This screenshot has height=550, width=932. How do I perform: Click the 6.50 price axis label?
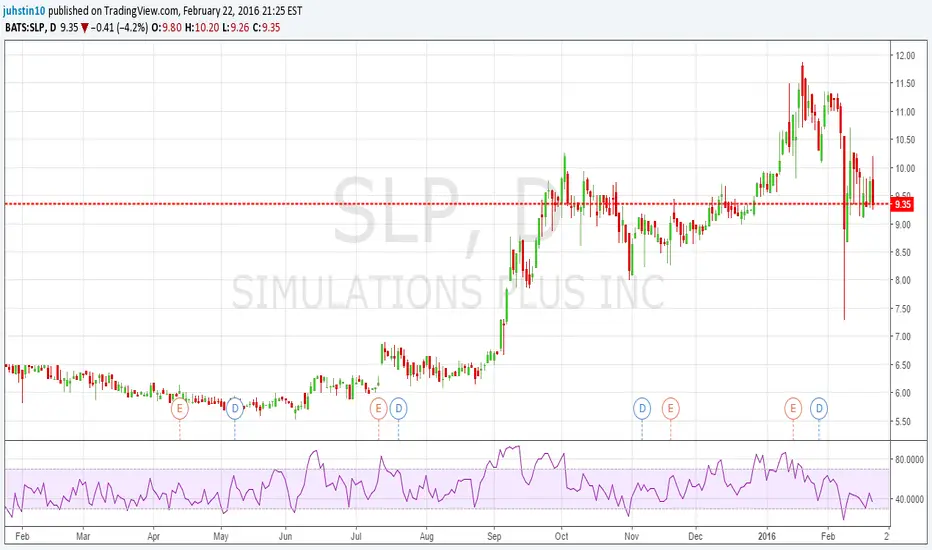coord(903,365)
